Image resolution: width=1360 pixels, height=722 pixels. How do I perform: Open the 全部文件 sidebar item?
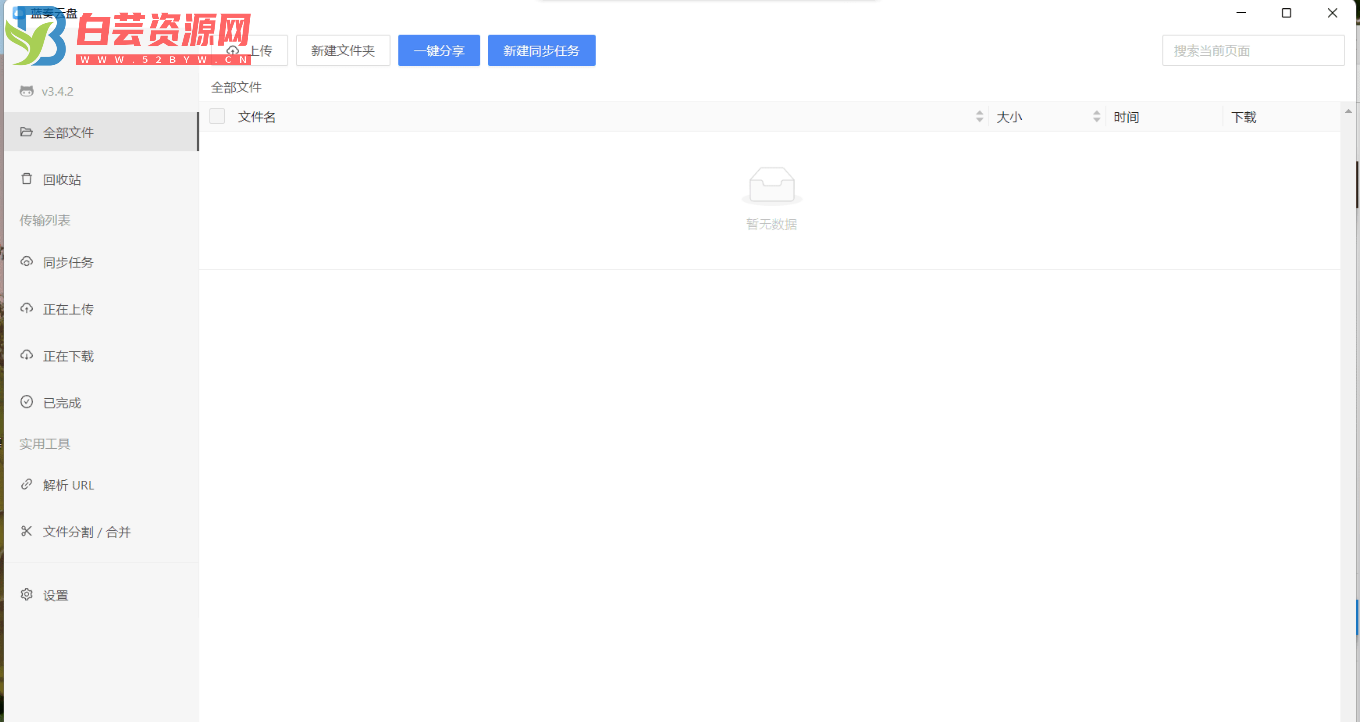tap(100, 132)
